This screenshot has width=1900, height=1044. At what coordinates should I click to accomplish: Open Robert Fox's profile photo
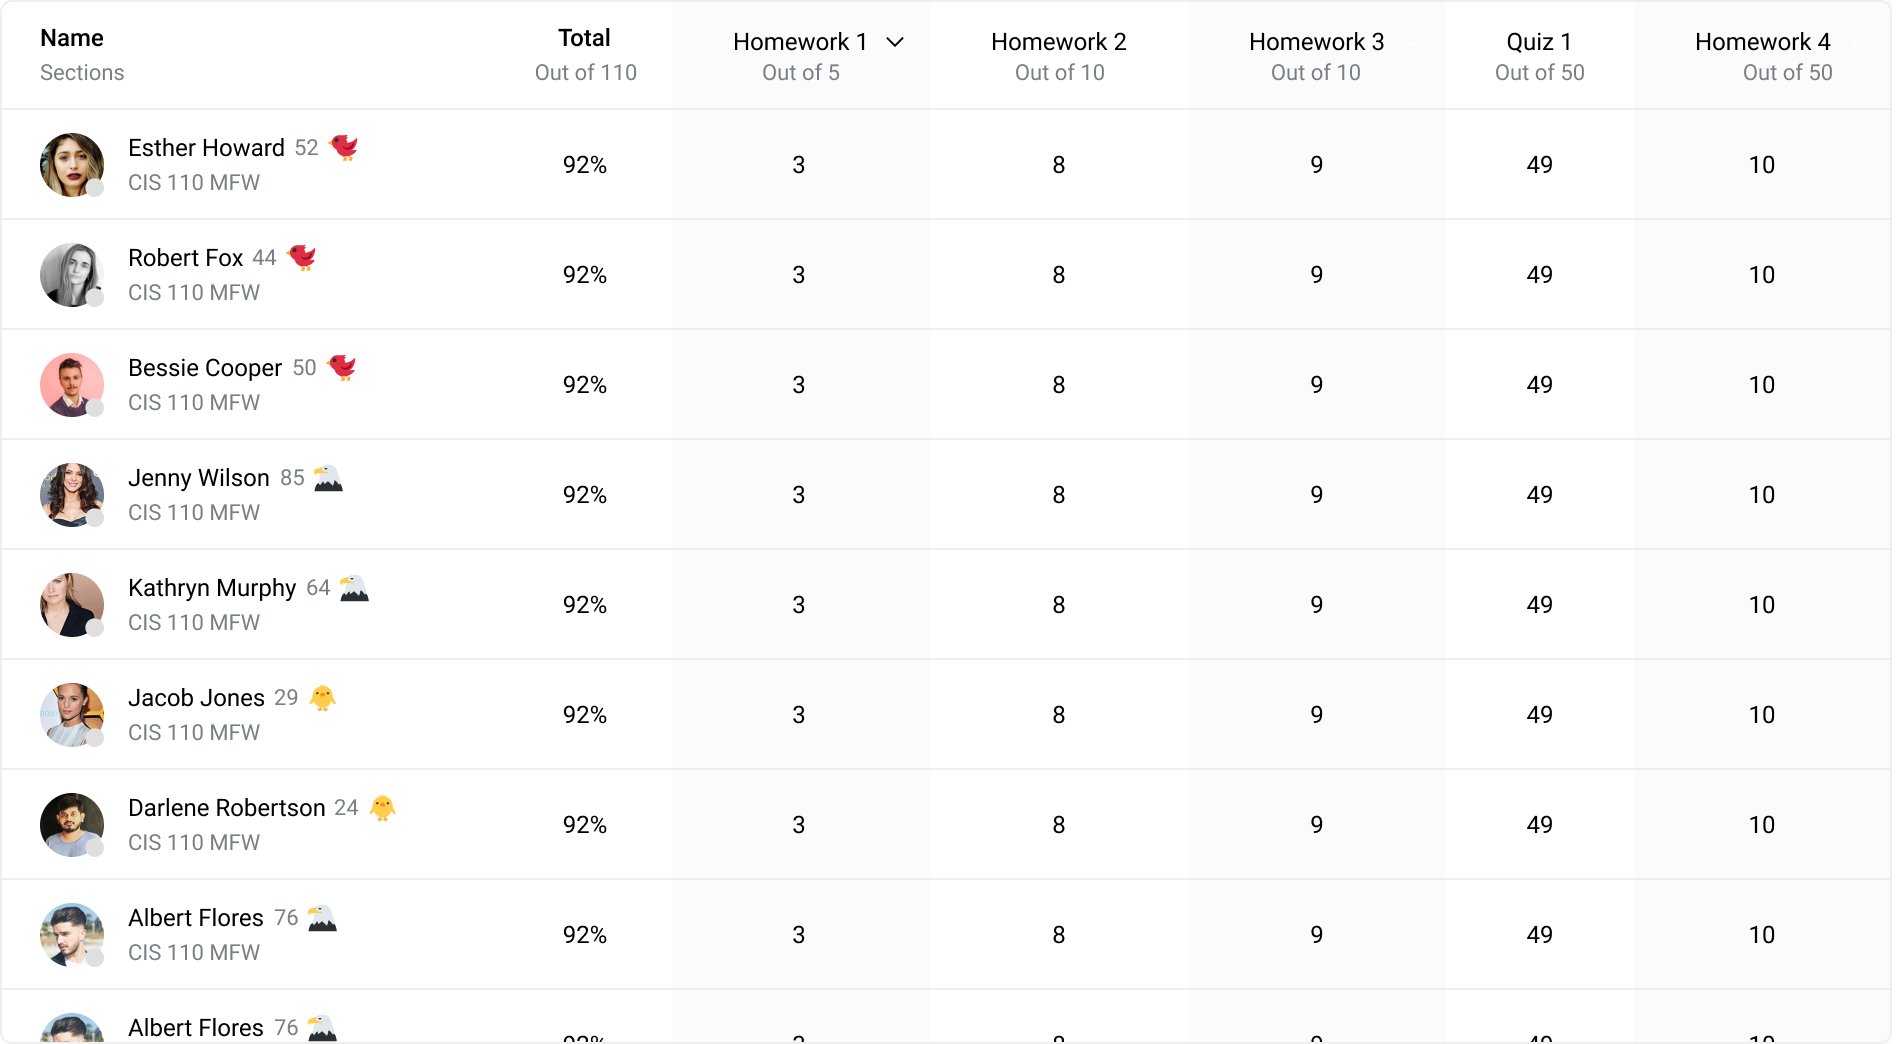click(x=71, y=274)
